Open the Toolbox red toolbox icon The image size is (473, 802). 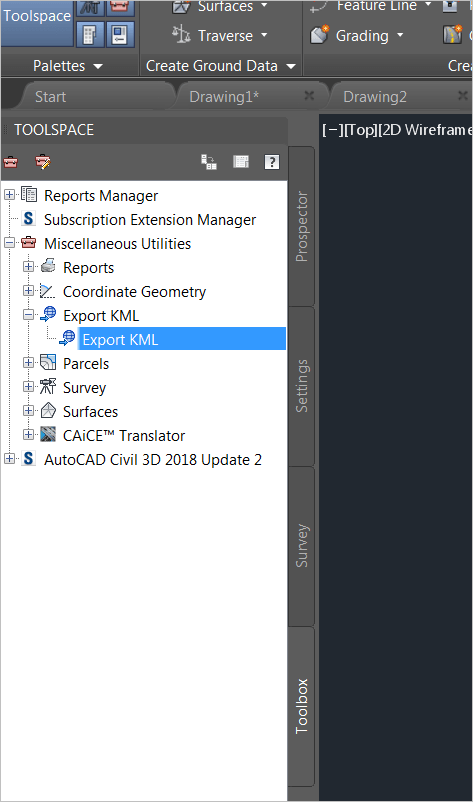[x=10, y=162]
